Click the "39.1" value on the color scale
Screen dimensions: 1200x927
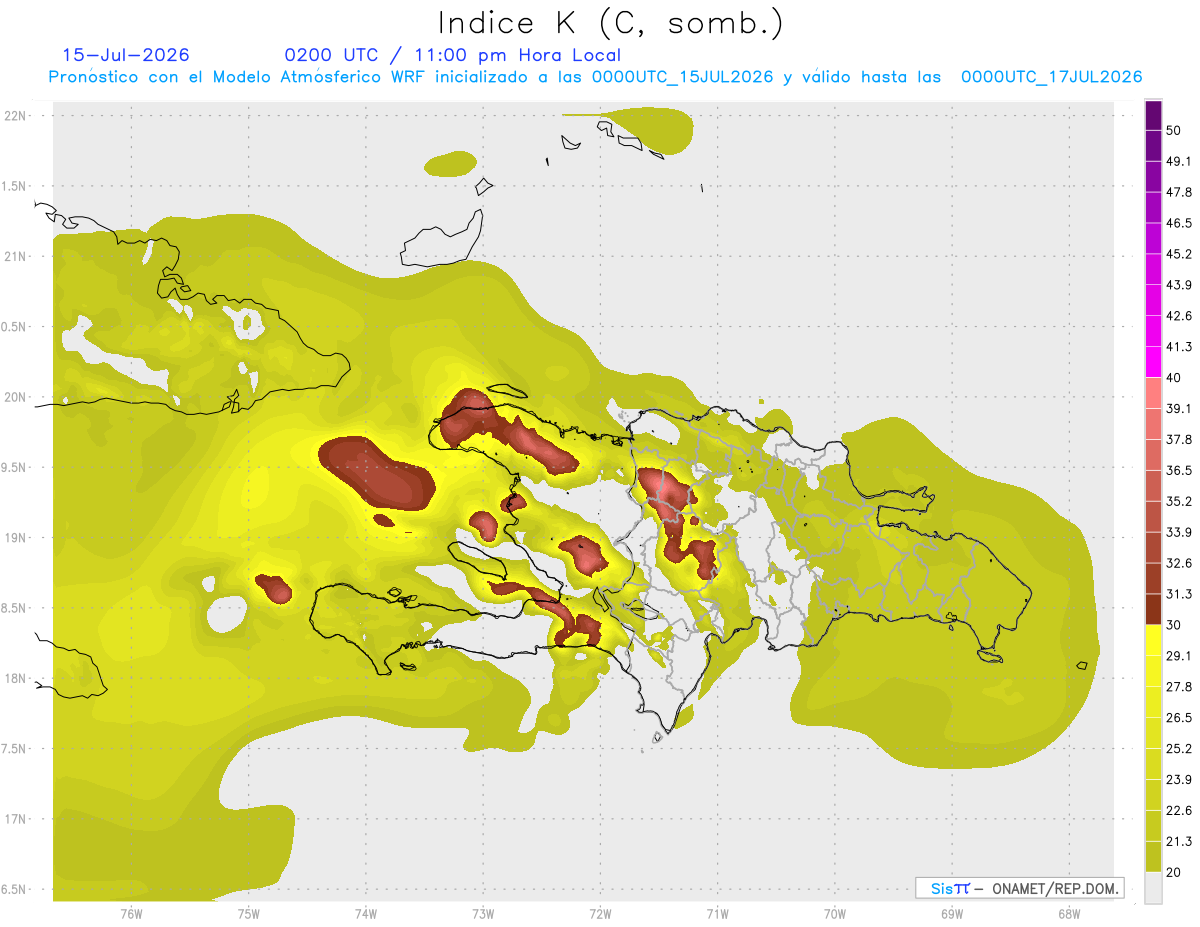point(1178,409)
